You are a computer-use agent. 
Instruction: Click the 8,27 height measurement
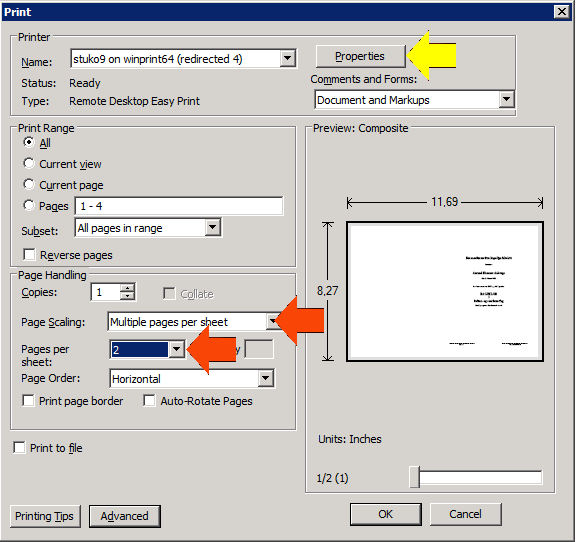coord(327,291)
